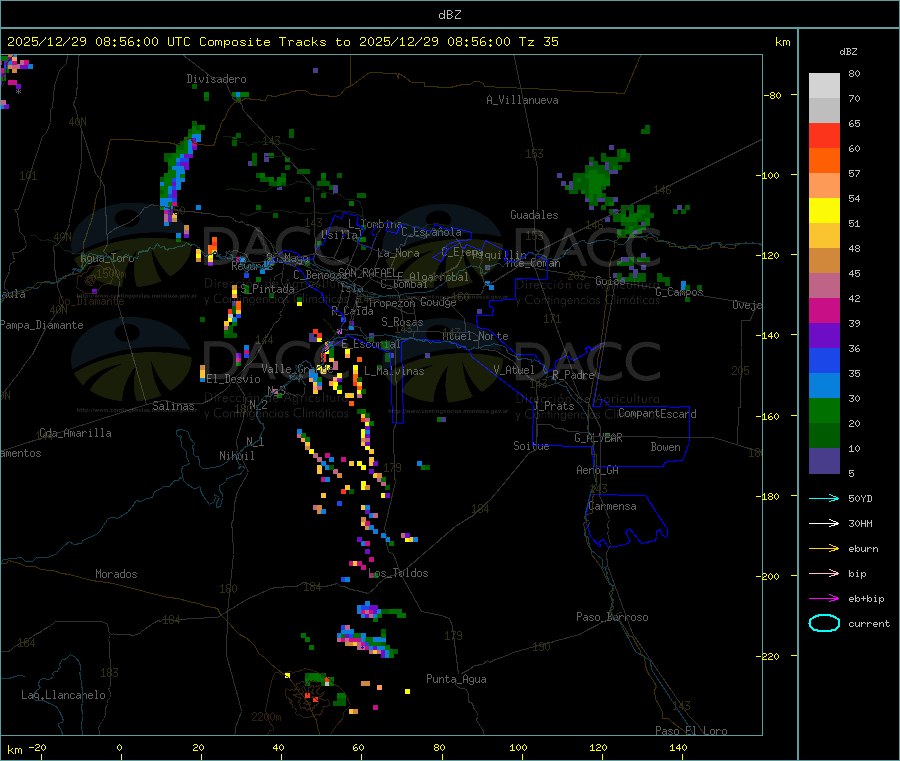Pick the dark orange swatch between 60 and 57
900x761 pixels.
pos(824,161)
